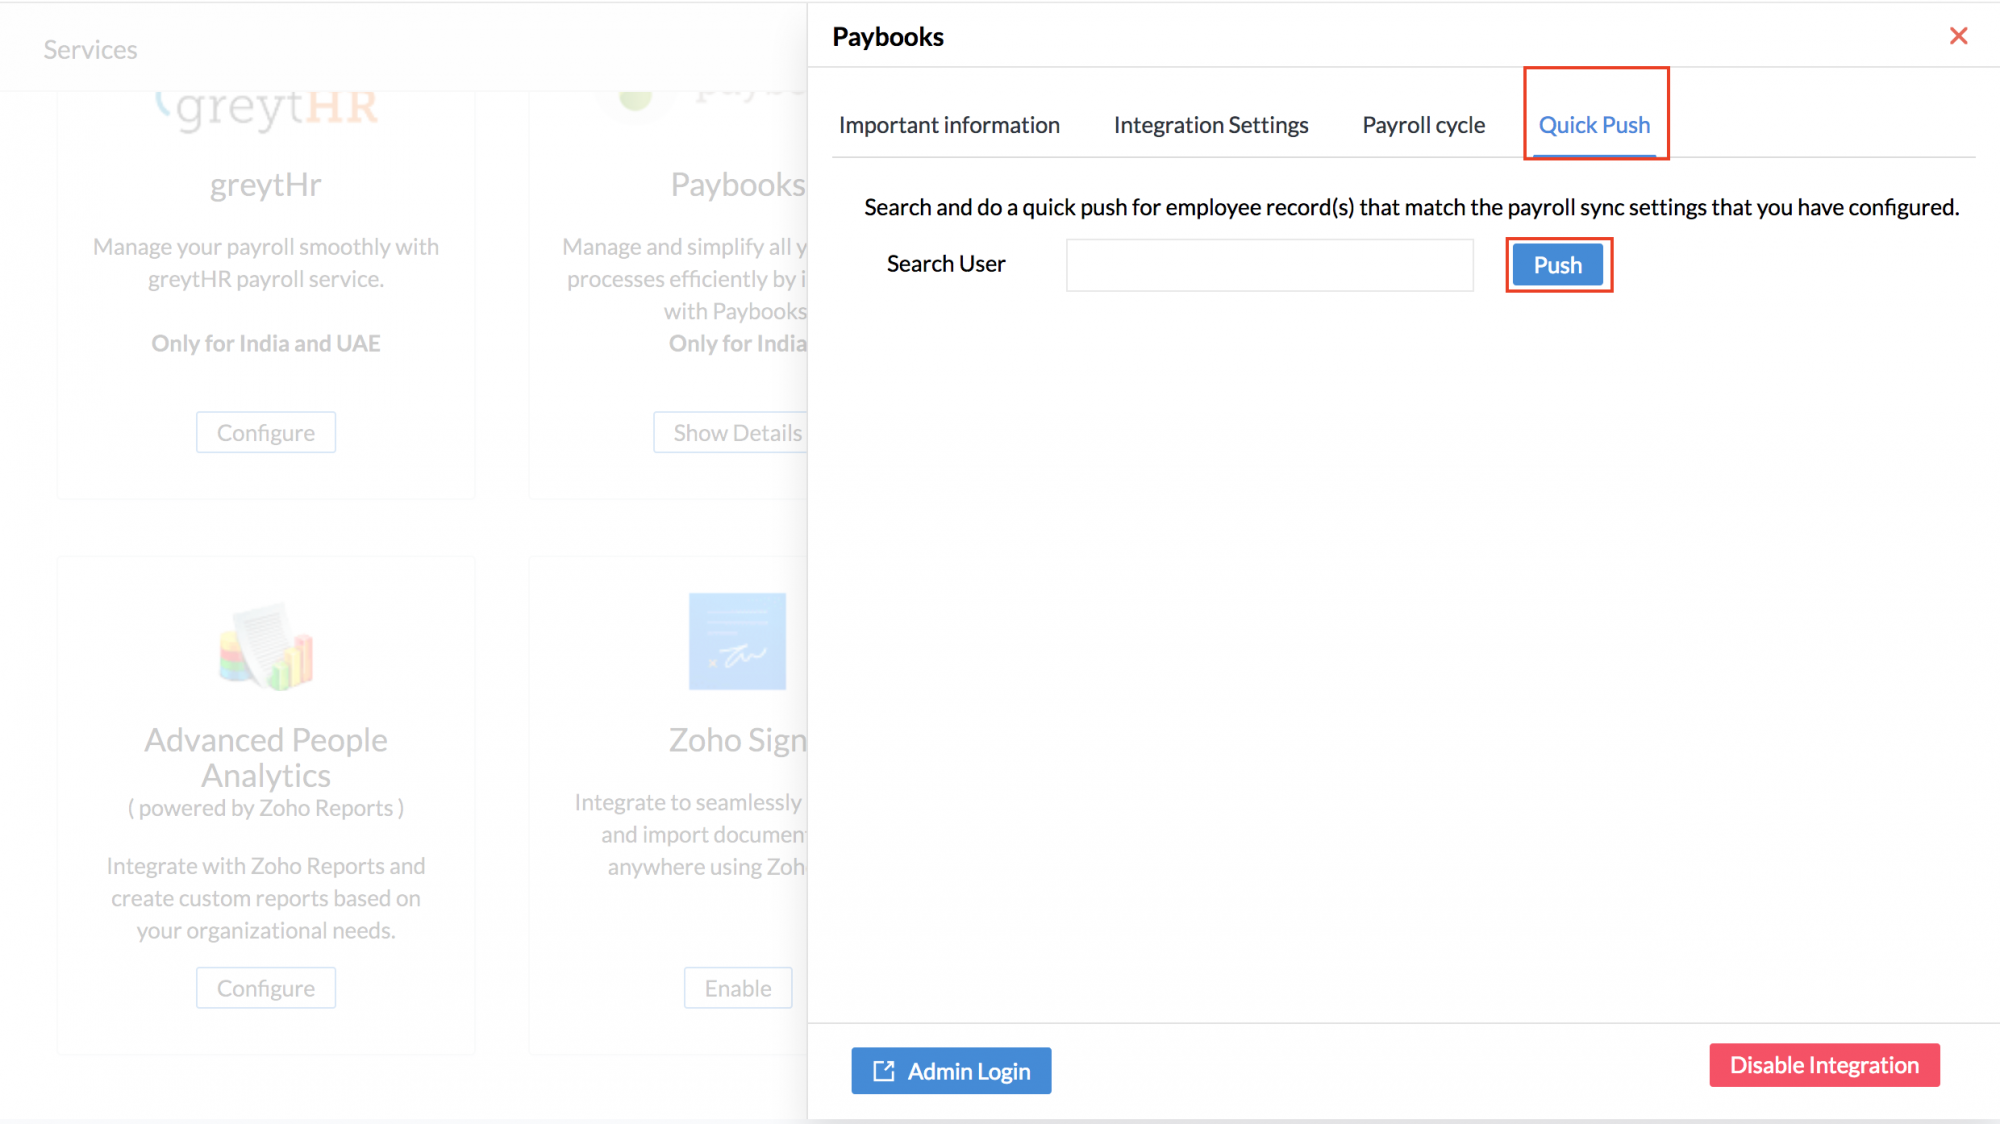Click the Quick Push tab
Viewport: 2000px width, 1124px height.
(1594, 125)
